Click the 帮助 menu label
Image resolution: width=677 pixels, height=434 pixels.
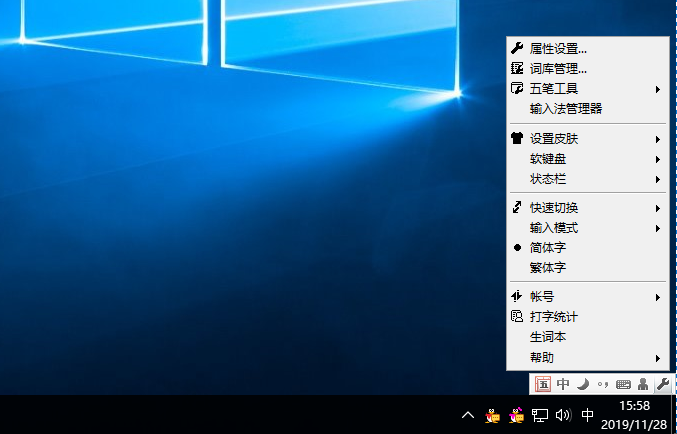542,358
